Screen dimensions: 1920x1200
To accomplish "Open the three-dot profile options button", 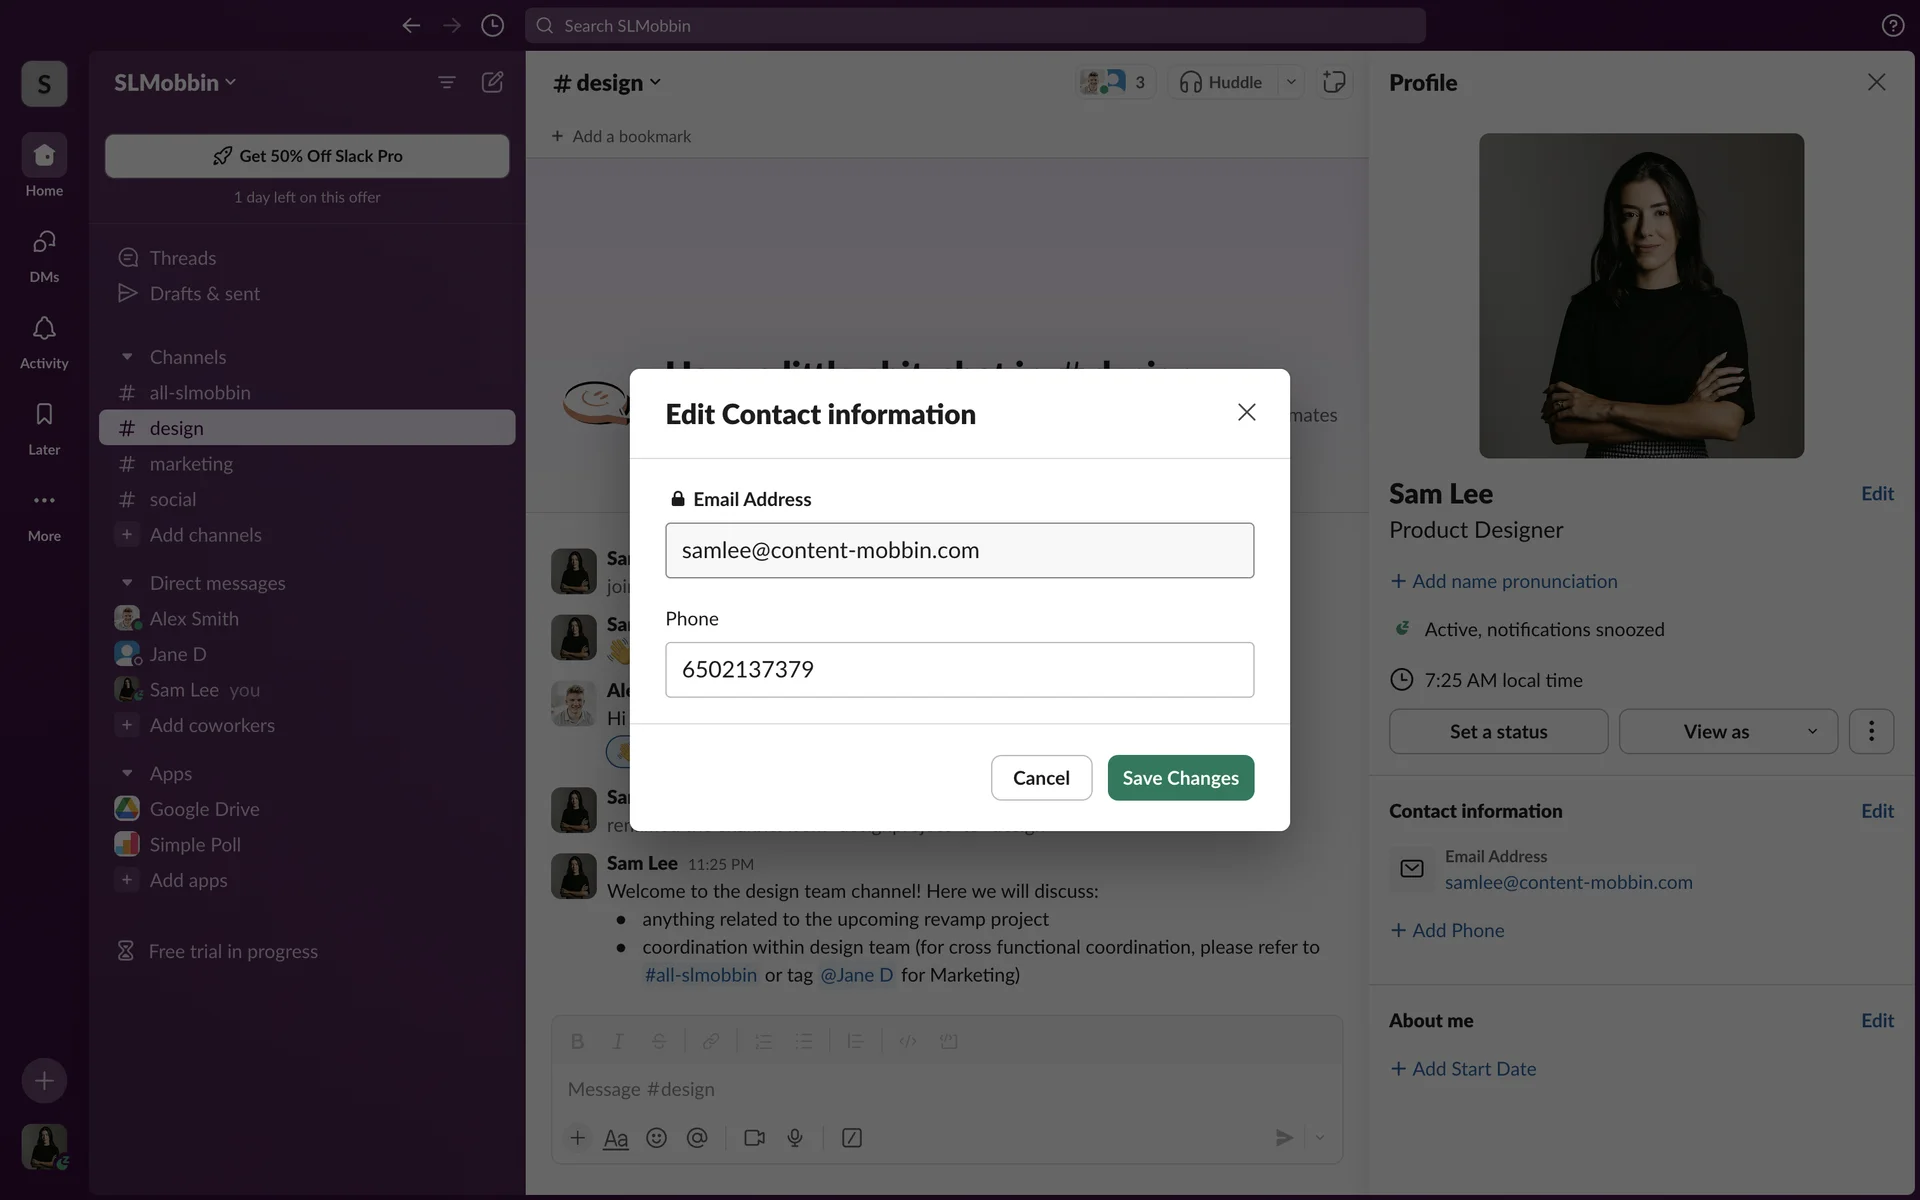I will 1871,731.
